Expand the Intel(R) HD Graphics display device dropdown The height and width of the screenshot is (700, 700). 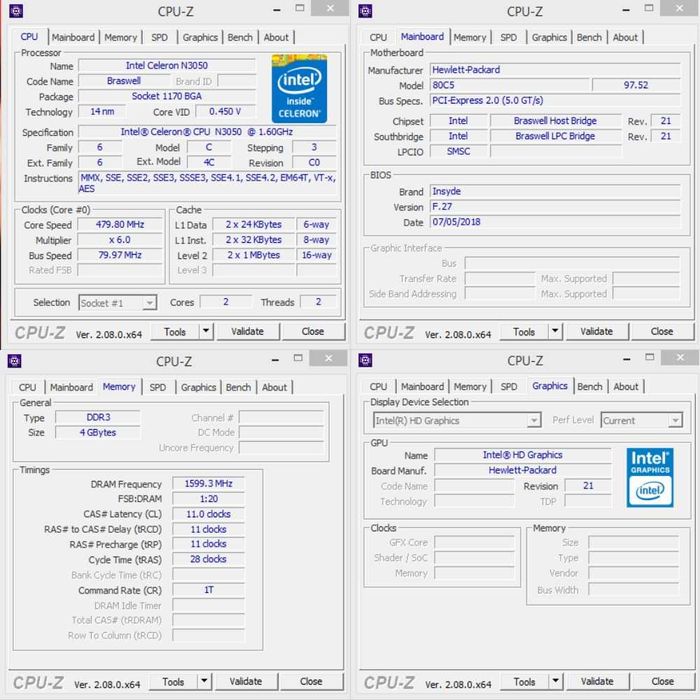click(457, 421)
